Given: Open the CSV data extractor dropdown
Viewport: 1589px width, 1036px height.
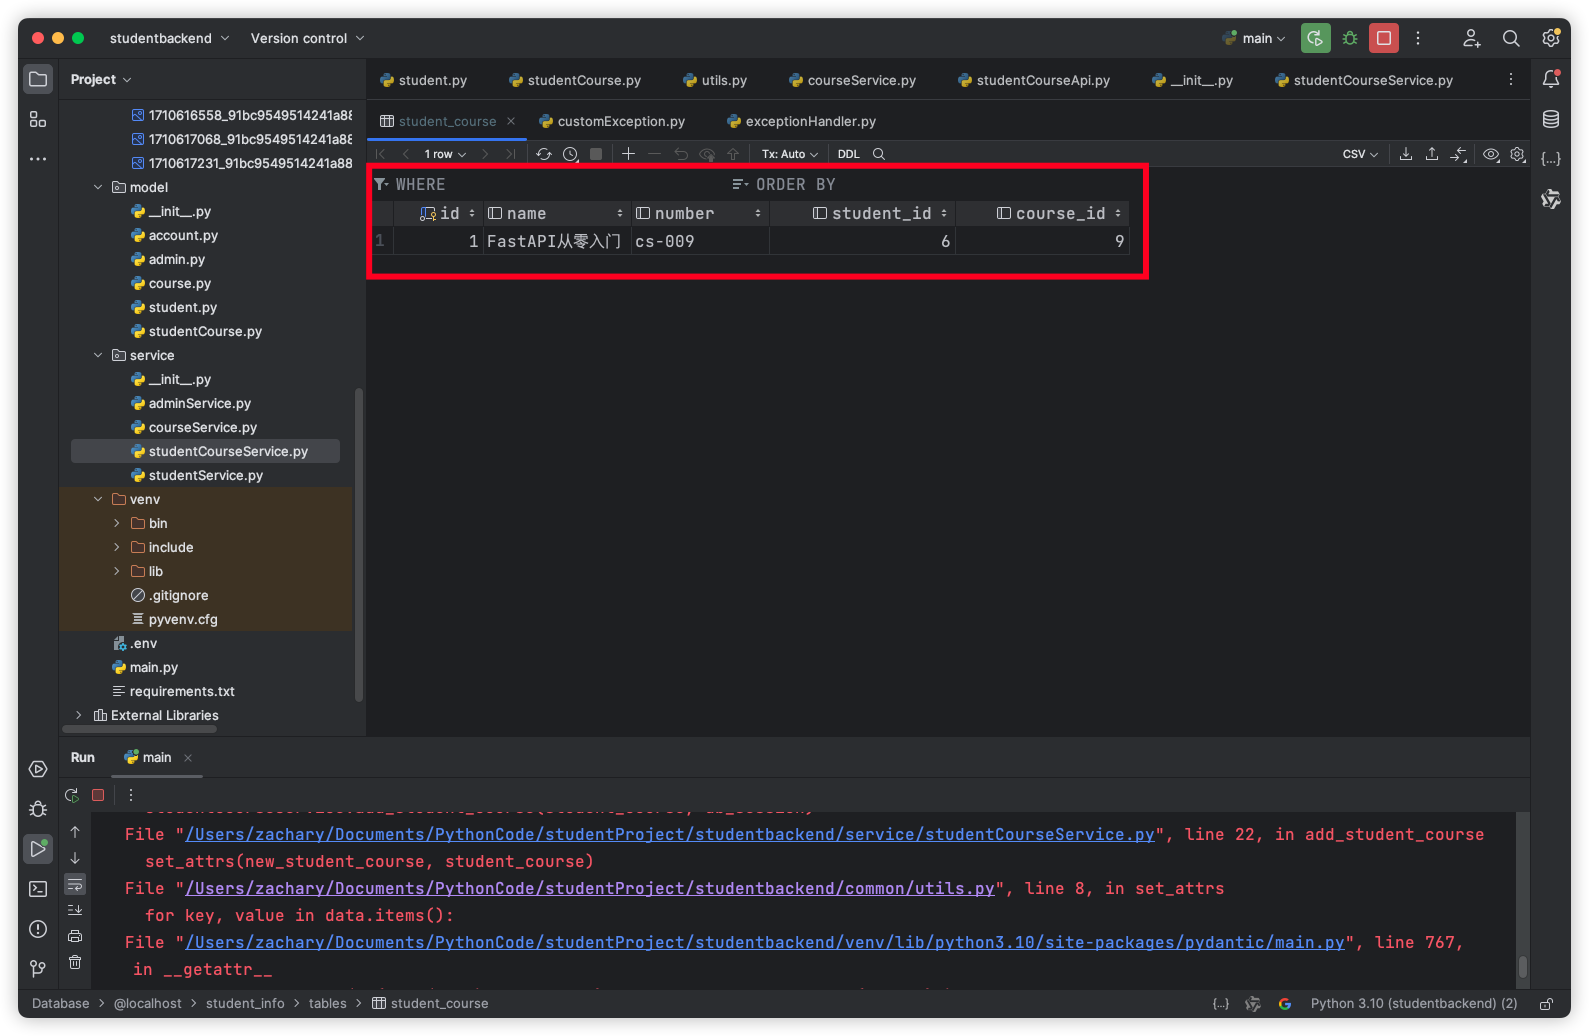Looking at the screenshot, I should [x=1360, y=154].
